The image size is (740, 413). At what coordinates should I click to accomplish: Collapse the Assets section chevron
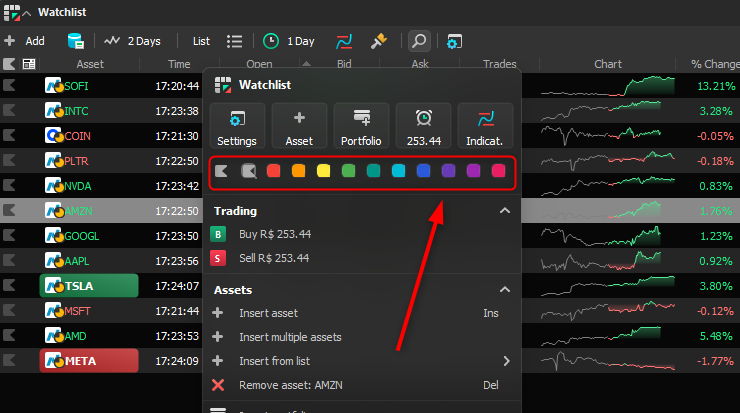click(505, 289)
